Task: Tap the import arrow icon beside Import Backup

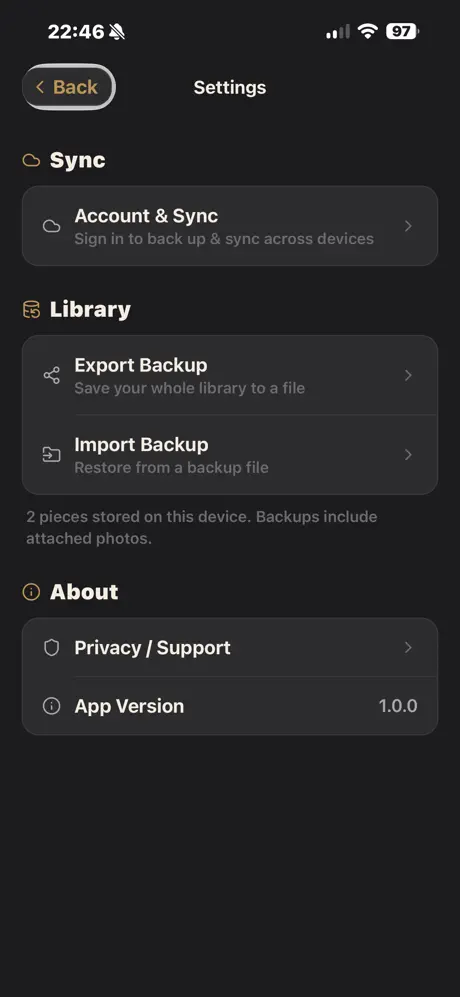Action: point(52,455)
